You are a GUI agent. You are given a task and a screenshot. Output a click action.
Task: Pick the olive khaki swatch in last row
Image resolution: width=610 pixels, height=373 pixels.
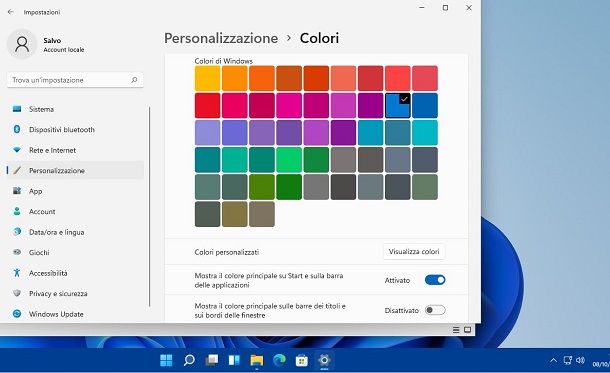235,214
